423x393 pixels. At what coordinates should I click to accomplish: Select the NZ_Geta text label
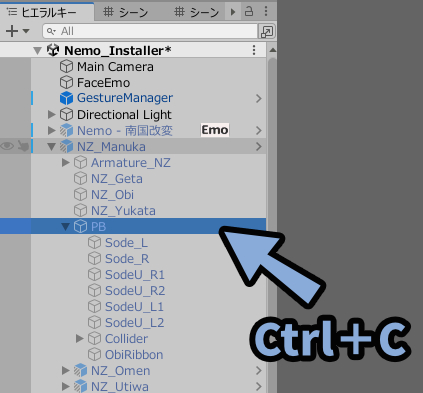pos(117,179)
